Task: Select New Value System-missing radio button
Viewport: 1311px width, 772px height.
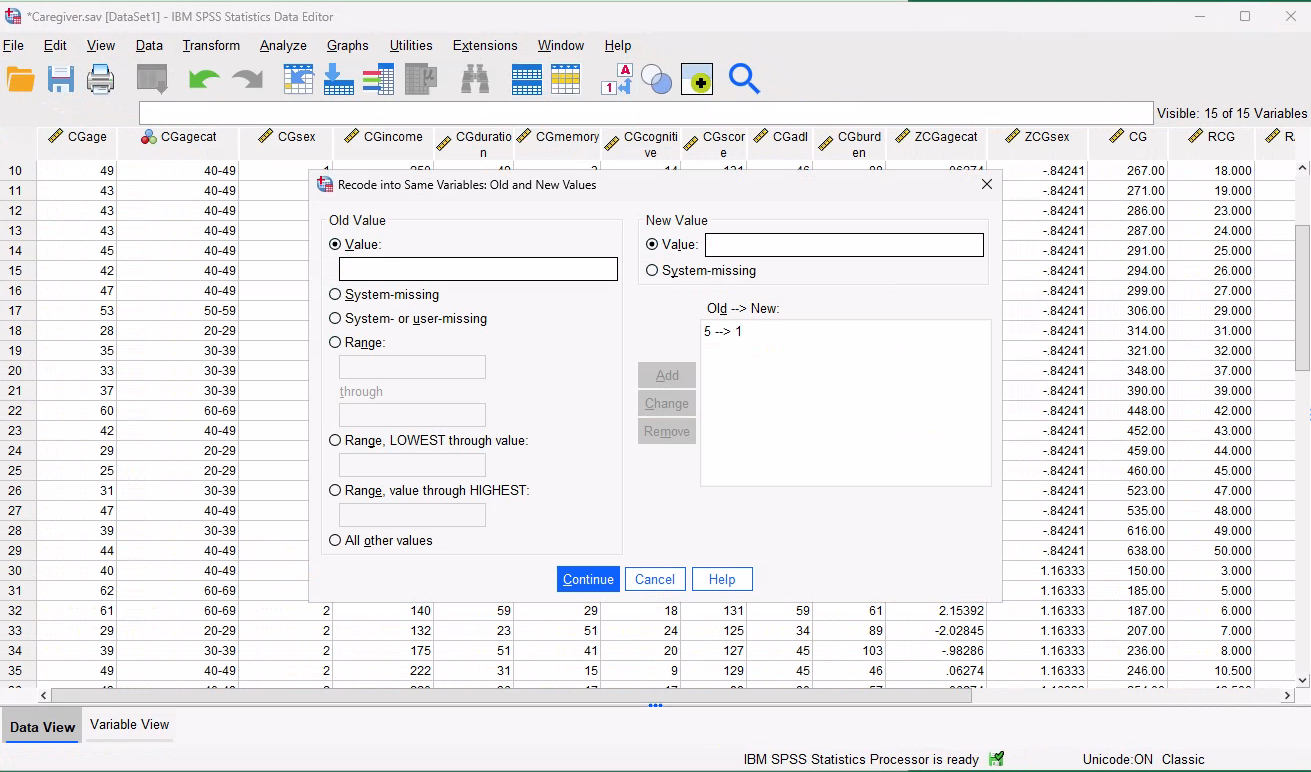Action: 653,271
